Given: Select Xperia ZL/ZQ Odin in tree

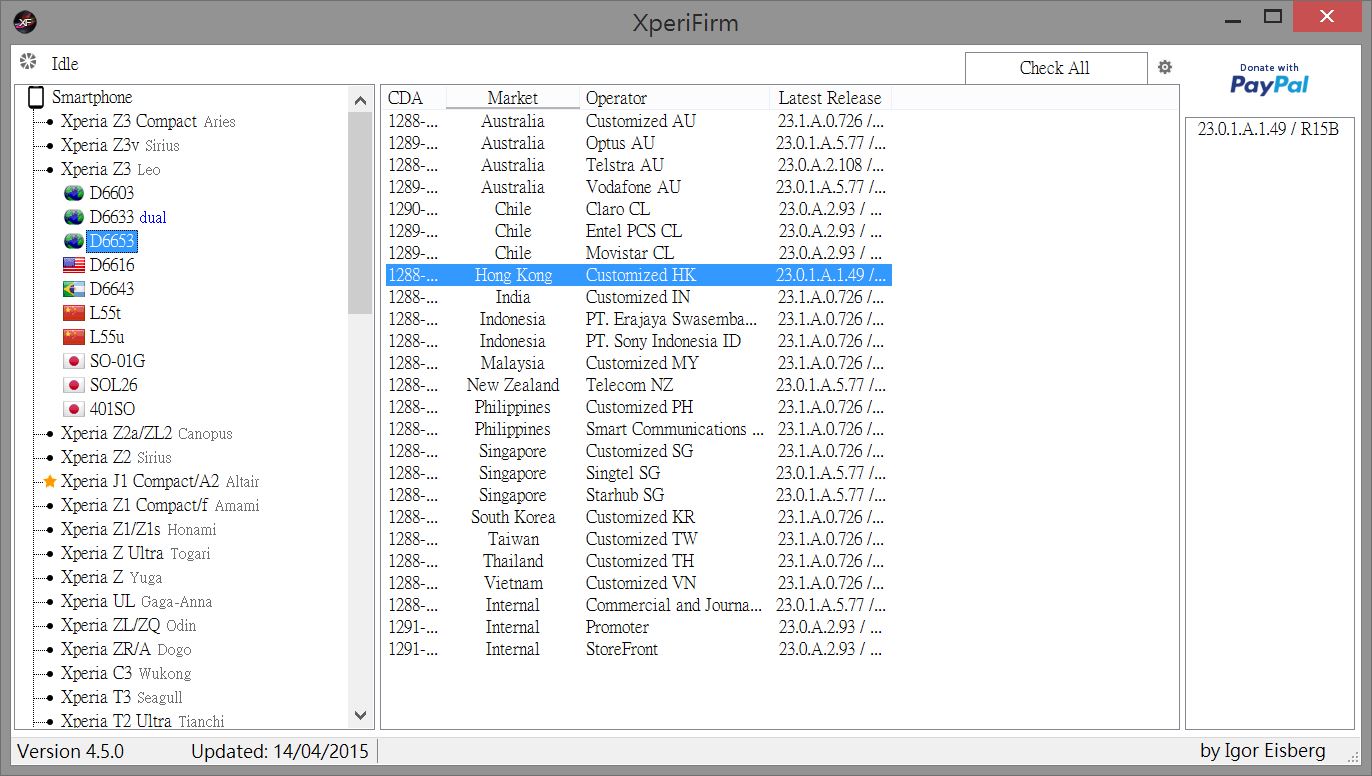Looking at the screenshot, I should (128, 625).
